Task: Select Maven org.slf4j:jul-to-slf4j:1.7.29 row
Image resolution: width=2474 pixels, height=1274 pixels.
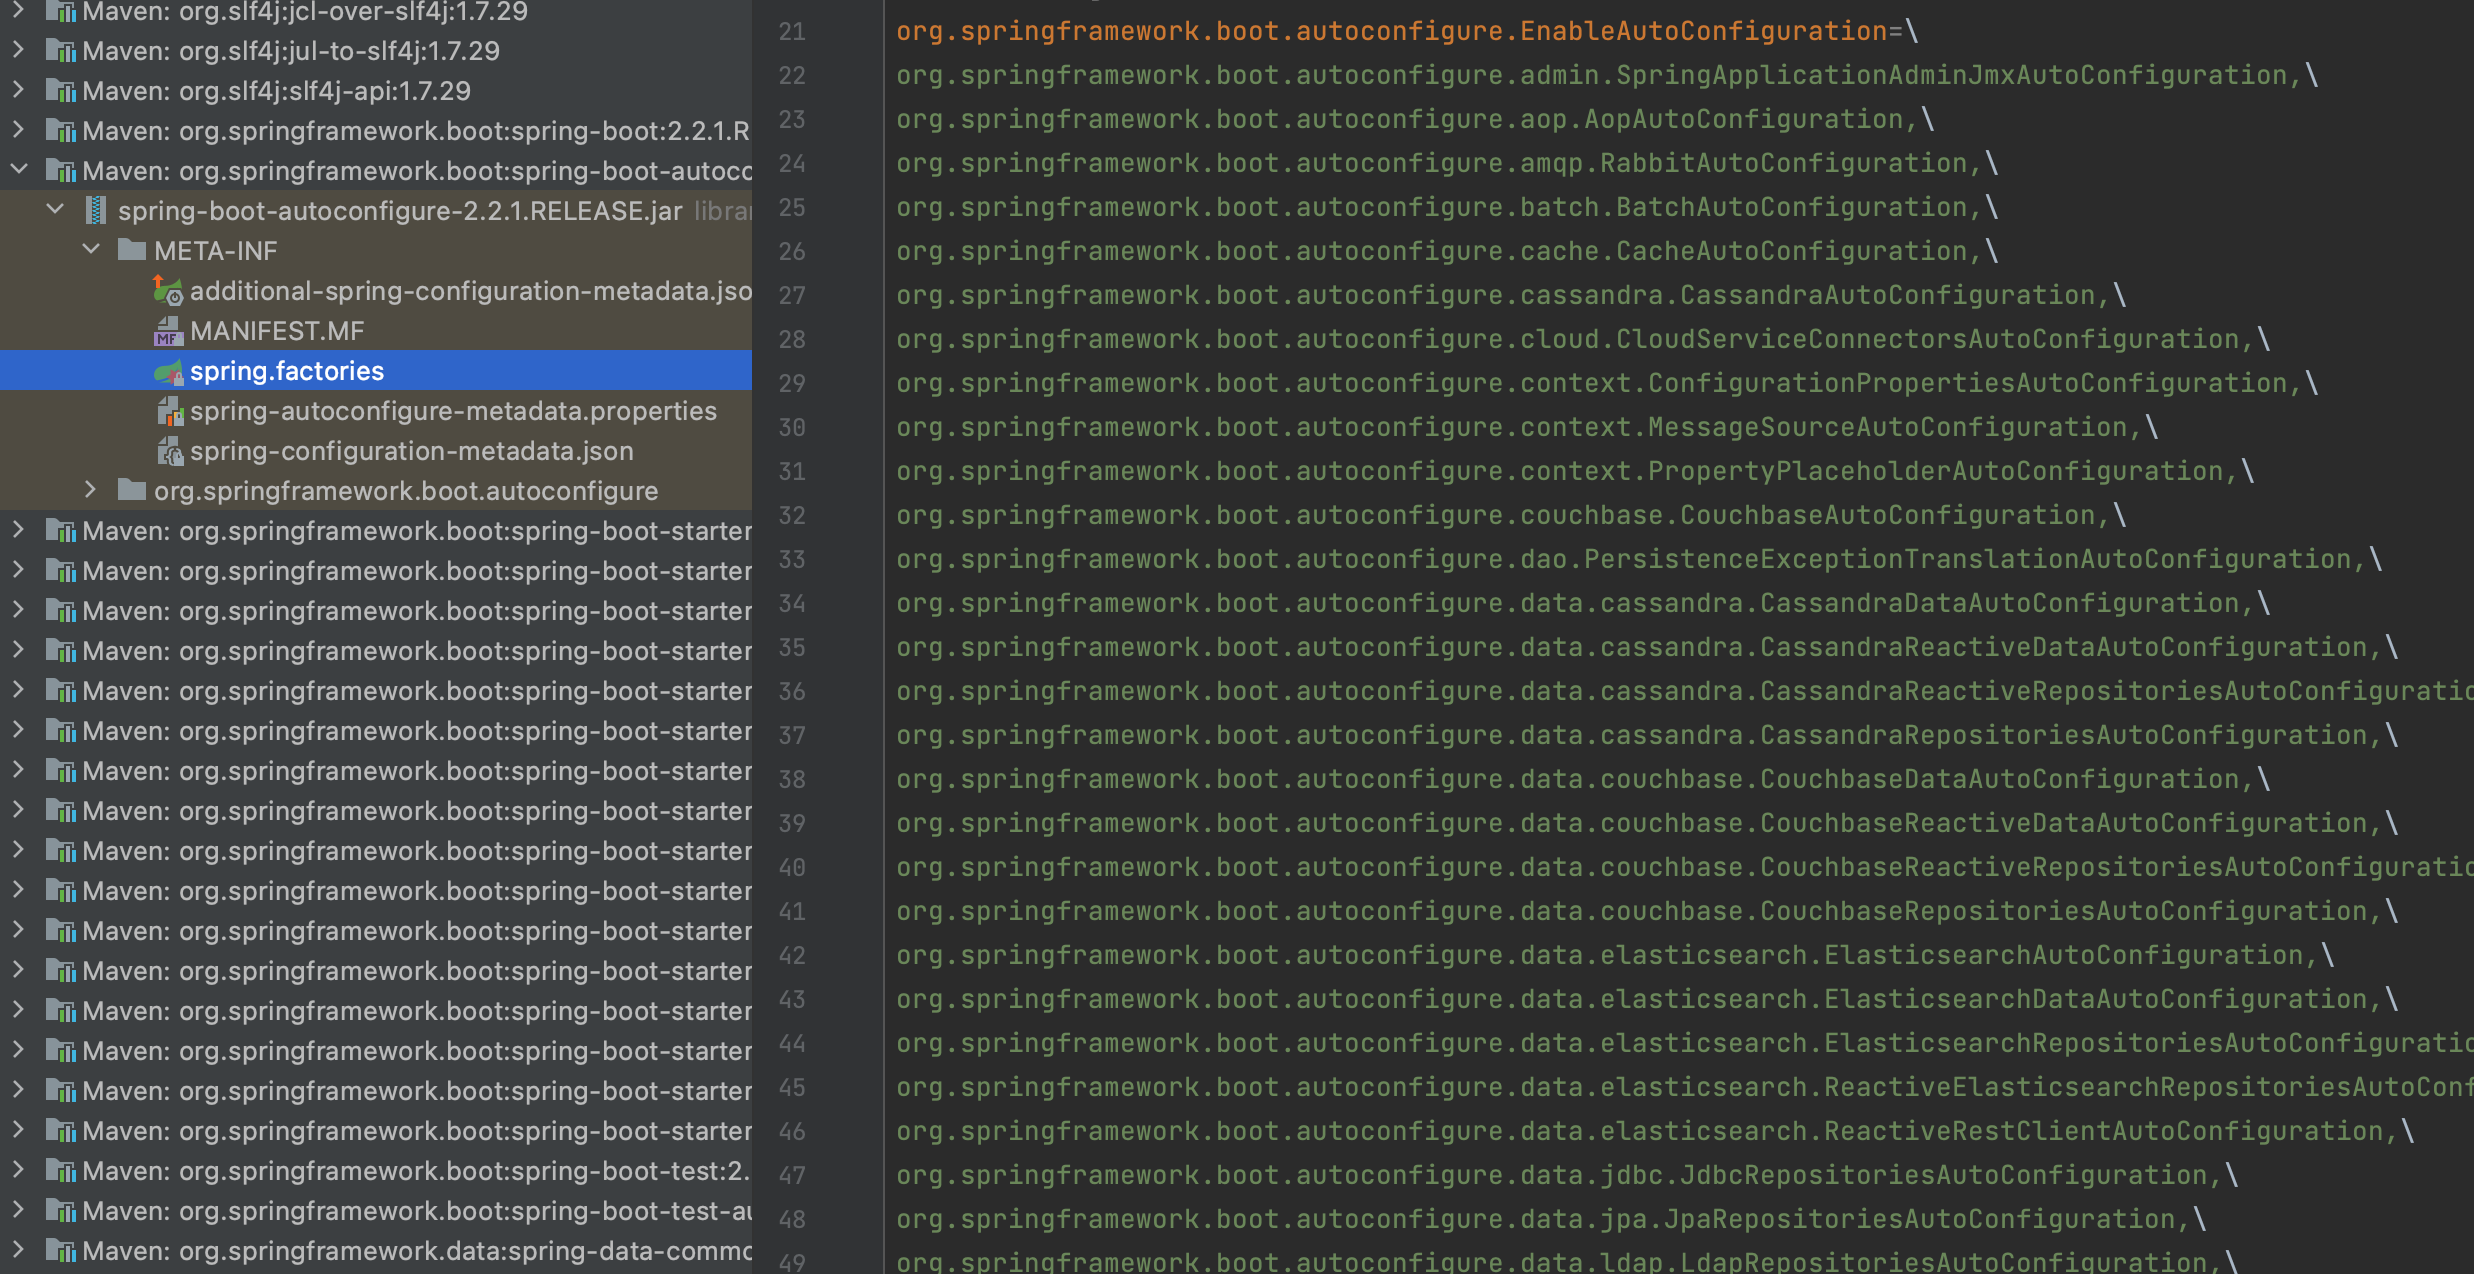Action: pyautogui.click(x=376, y=51)
